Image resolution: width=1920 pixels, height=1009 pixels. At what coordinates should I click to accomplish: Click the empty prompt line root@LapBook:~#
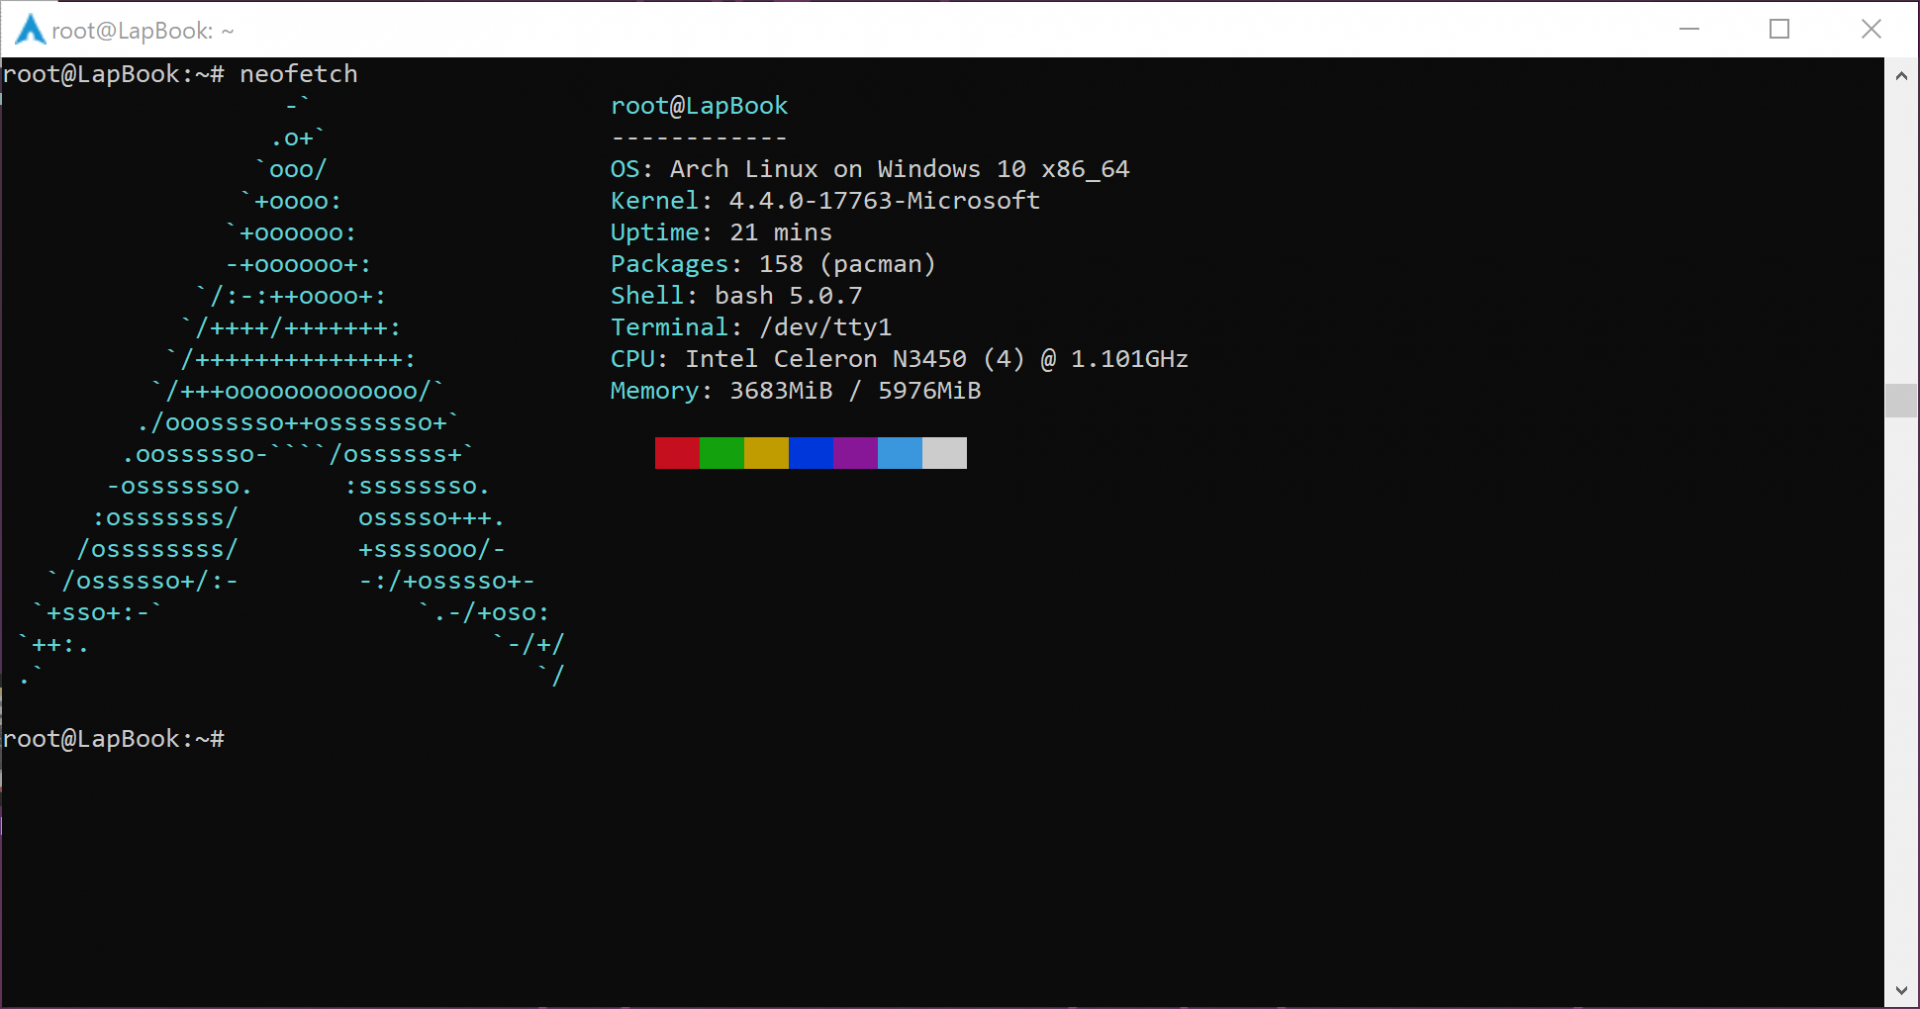[x=113, y=739]
